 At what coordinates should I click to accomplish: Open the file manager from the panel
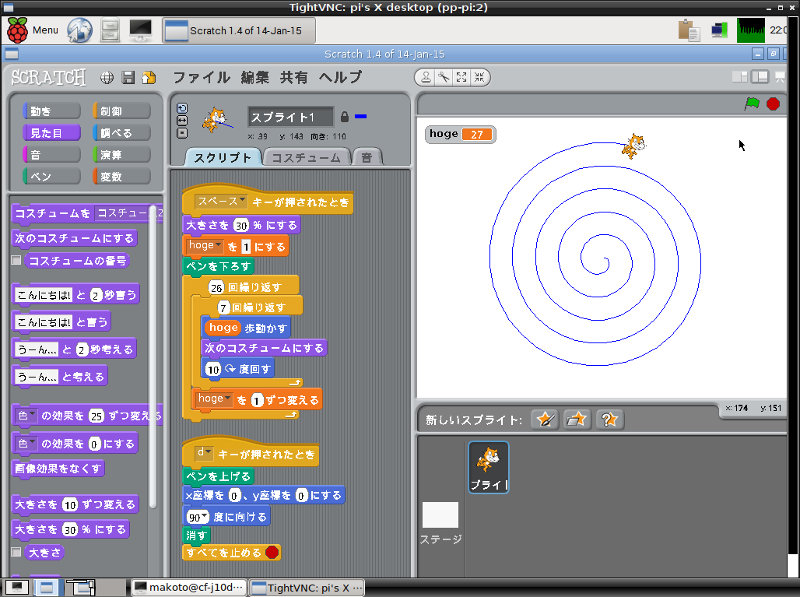tap(110, 30)
